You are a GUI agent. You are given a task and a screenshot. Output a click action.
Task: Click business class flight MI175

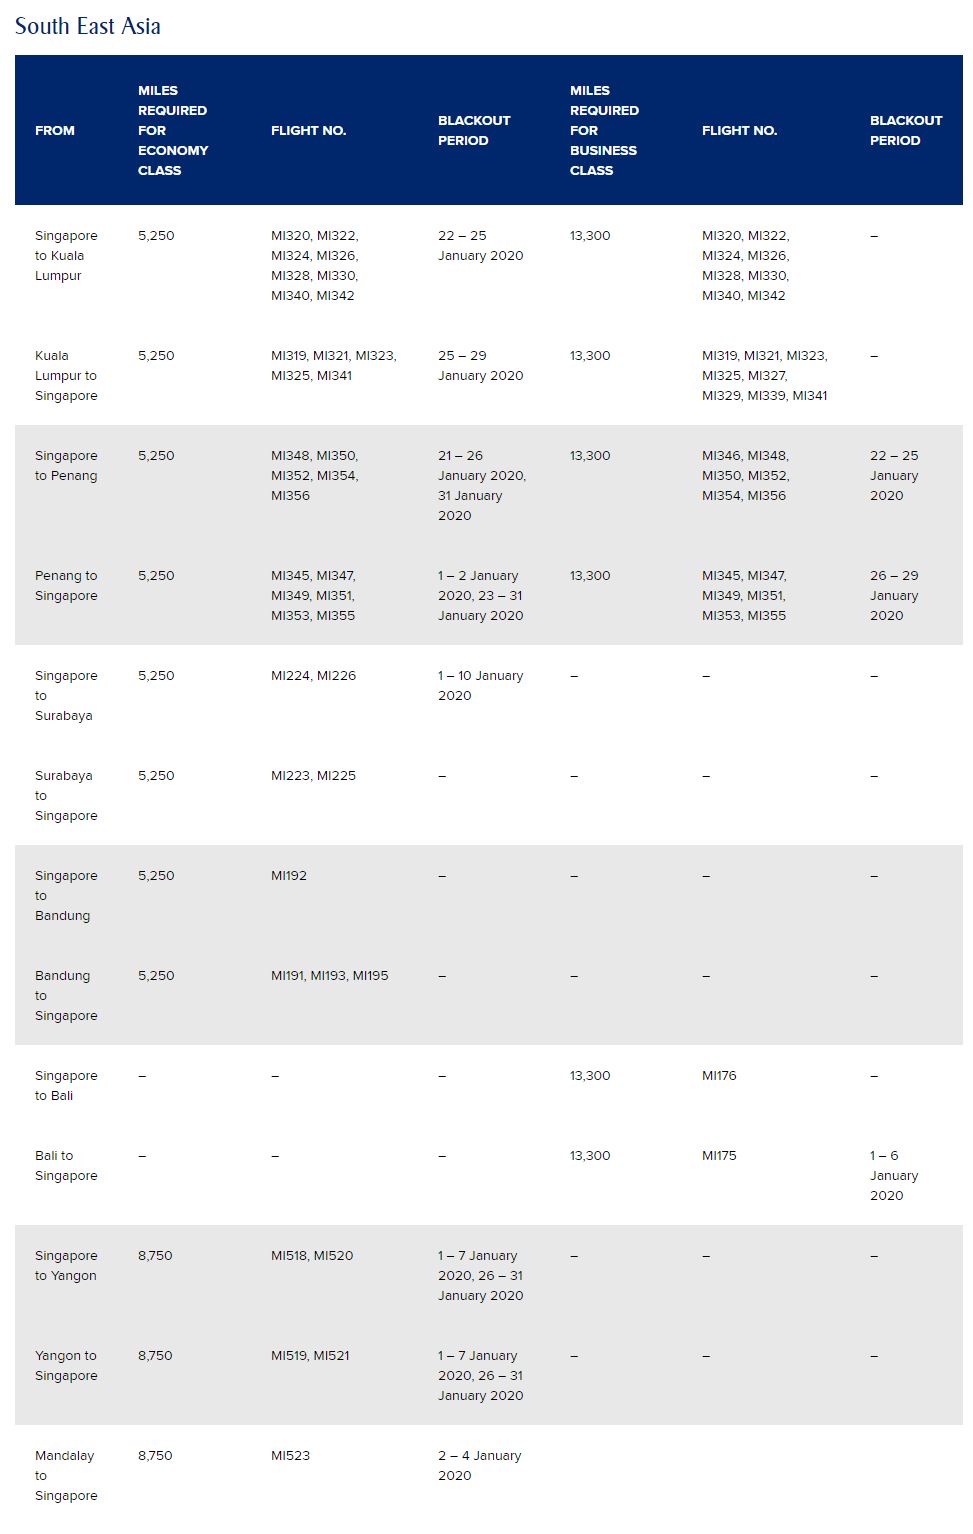(719, 1155)
